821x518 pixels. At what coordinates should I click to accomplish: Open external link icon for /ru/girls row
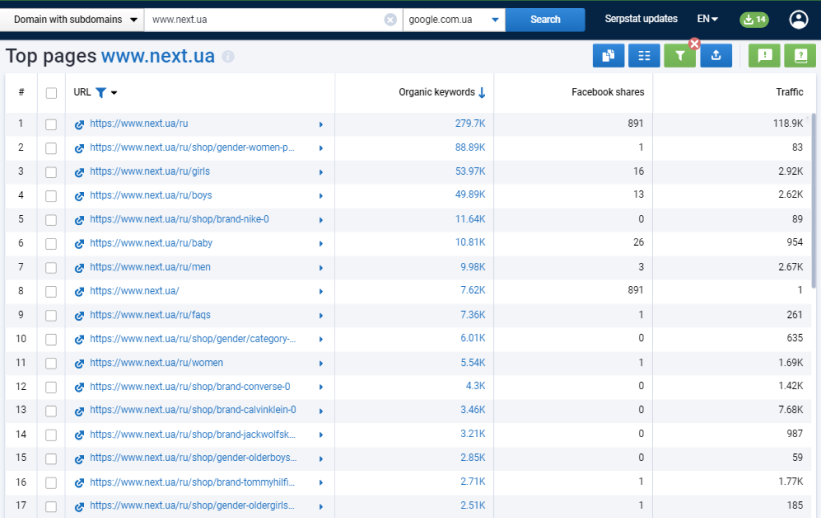point(79,172)
